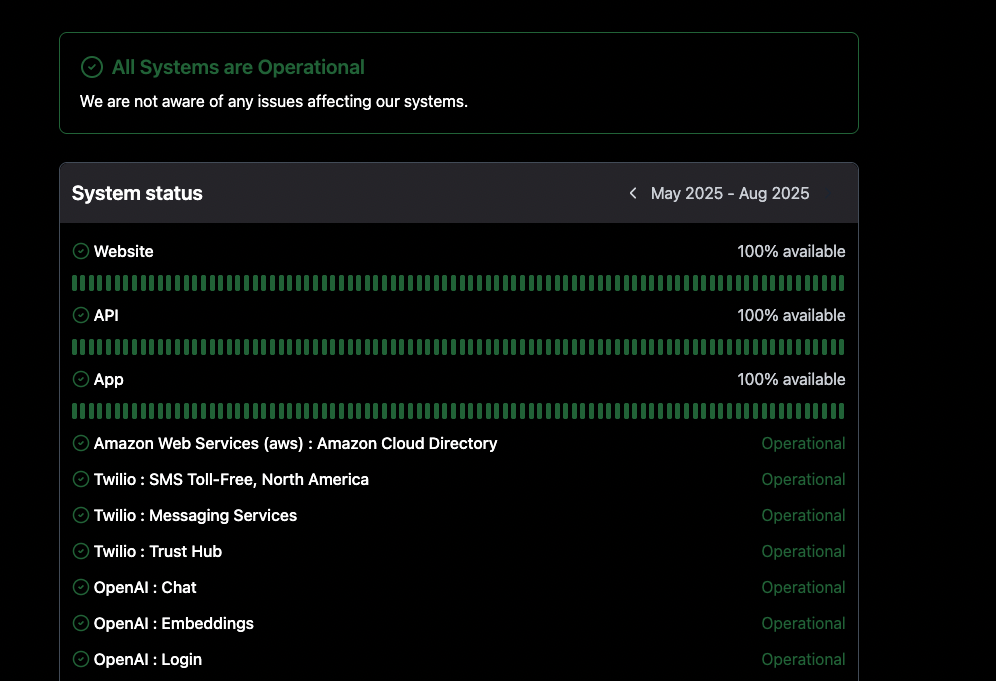Select the OpenAI : Embeddings row
Viewport: 996px width, 681px height.
[x=459, y=623]
